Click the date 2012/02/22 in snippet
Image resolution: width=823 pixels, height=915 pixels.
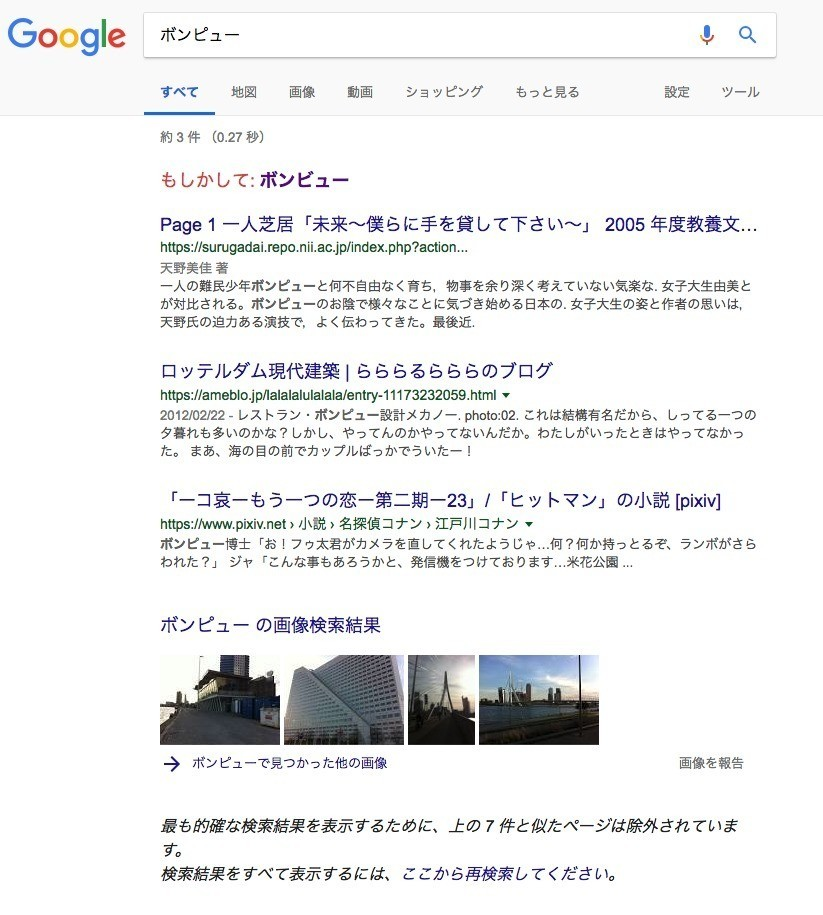[x=193, y=415]
